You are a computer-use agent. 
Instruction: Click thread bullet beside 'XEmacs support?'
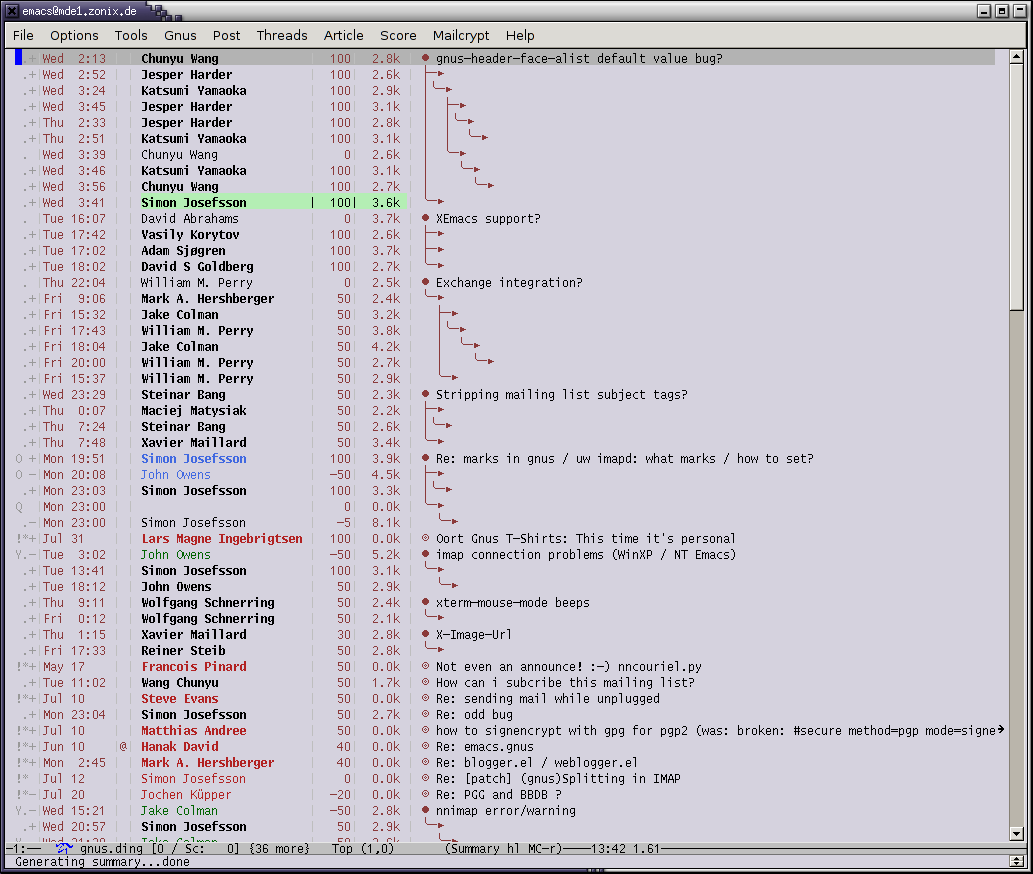(x=426, y=218)
